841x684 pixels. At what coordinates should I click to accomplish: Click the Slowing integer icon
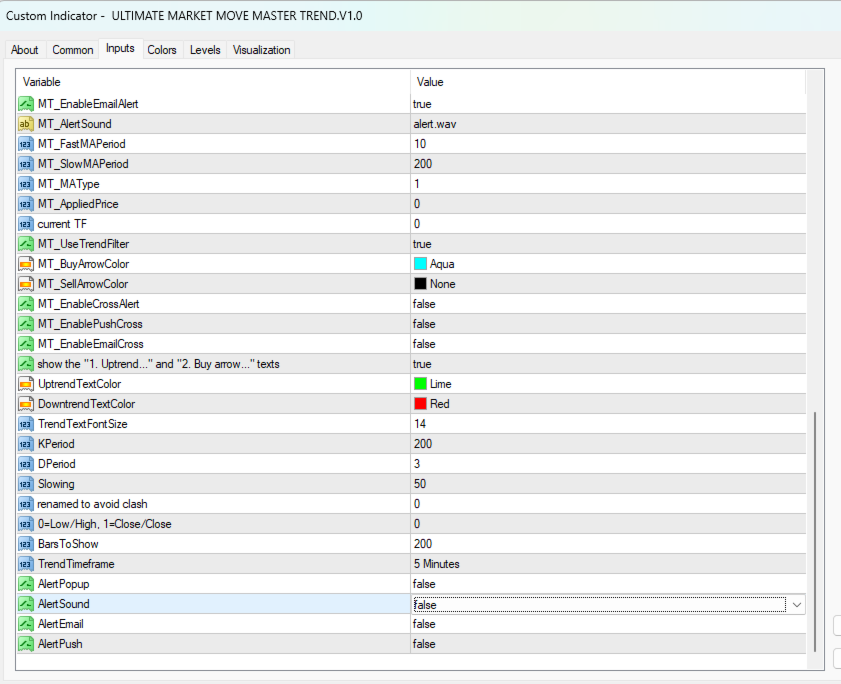pyautogui.click(x=26, y=484)
